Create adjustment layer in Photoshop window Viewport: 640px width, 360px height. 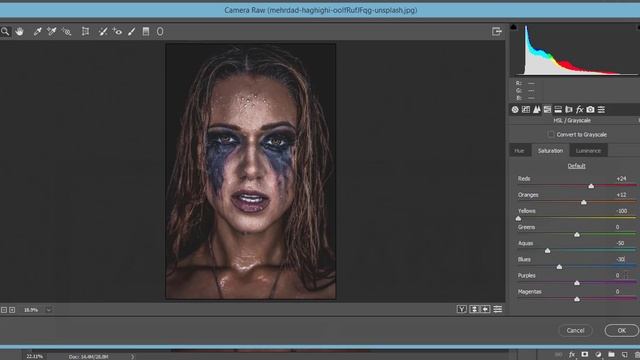(x=598, y=355)
